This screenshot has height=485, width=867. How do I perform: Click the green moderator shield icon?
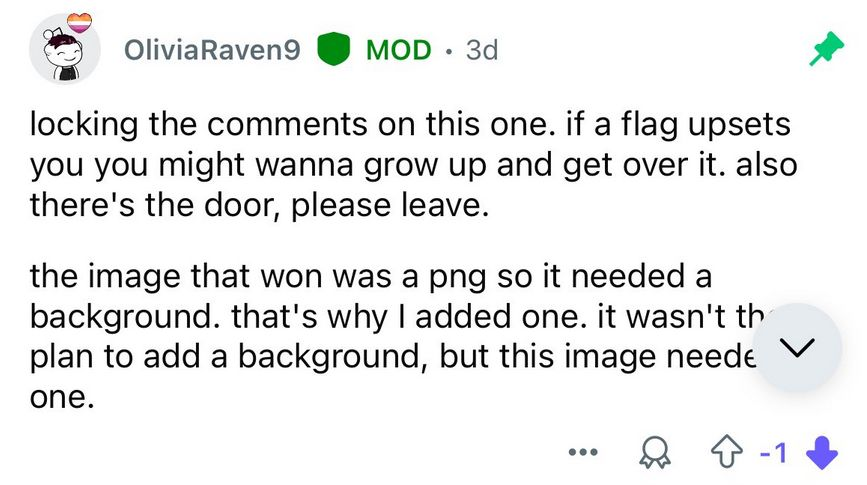(x=333, y=49)
